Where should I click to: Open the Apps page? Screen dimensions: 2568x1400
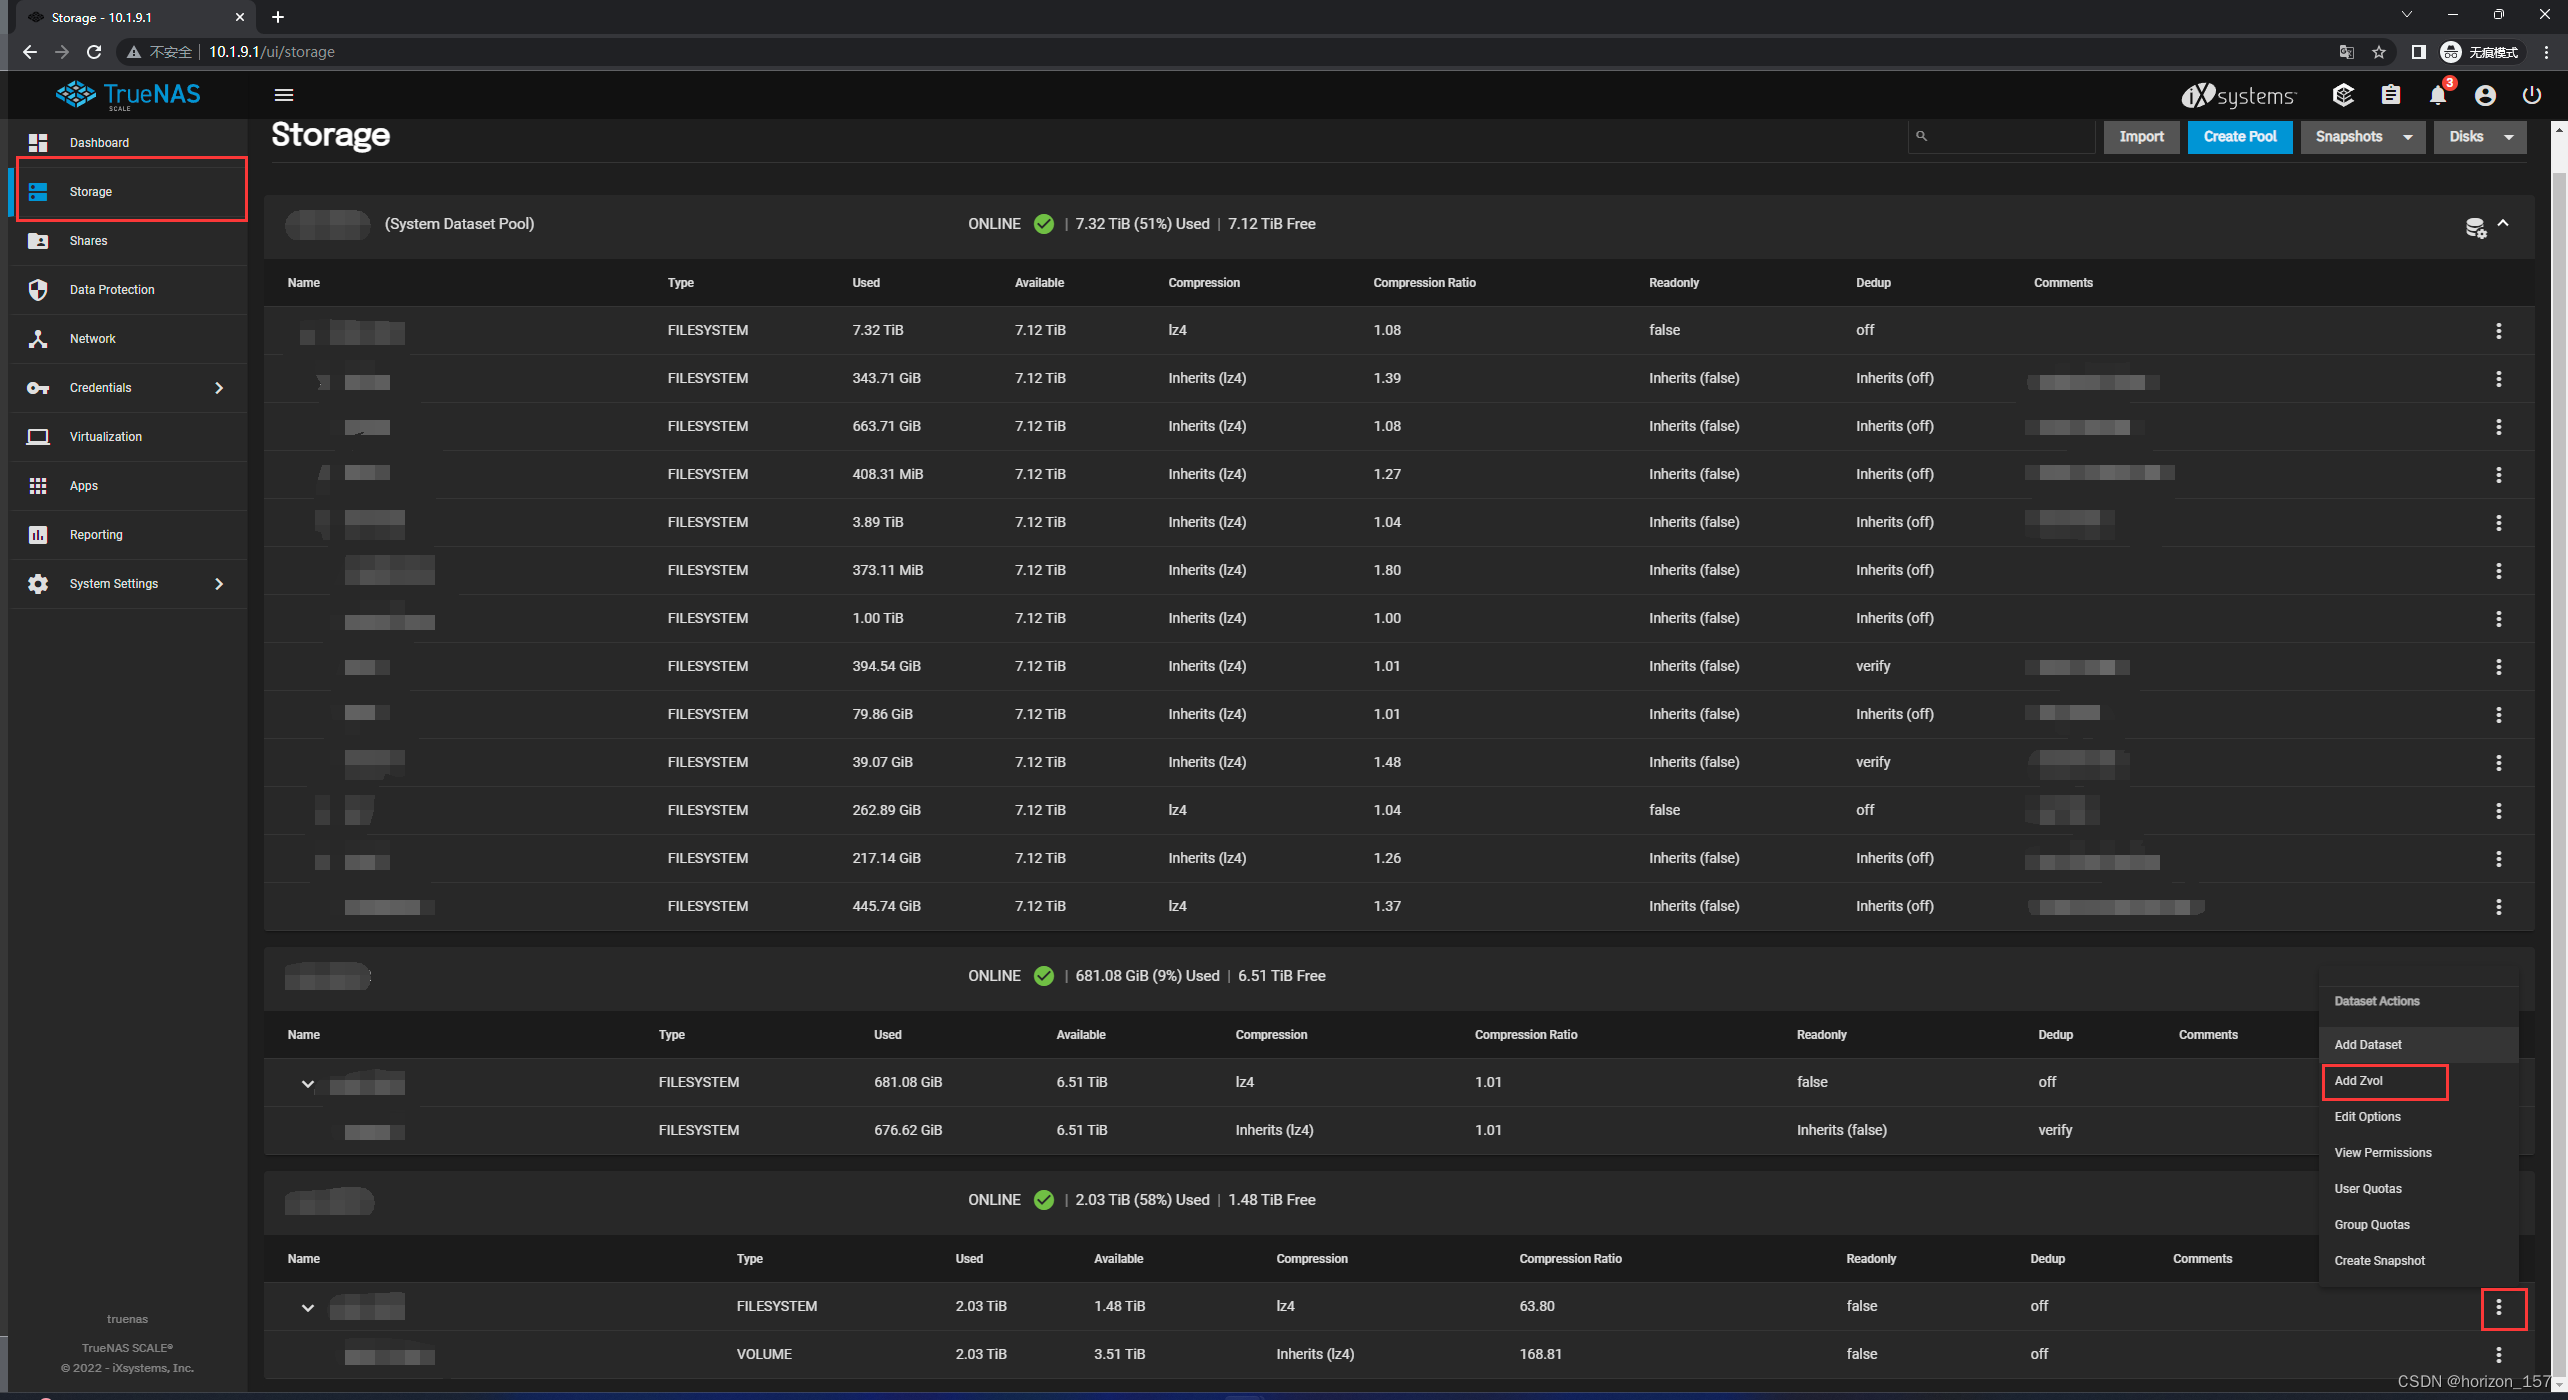pyautogui.click(x=83, y=485)
